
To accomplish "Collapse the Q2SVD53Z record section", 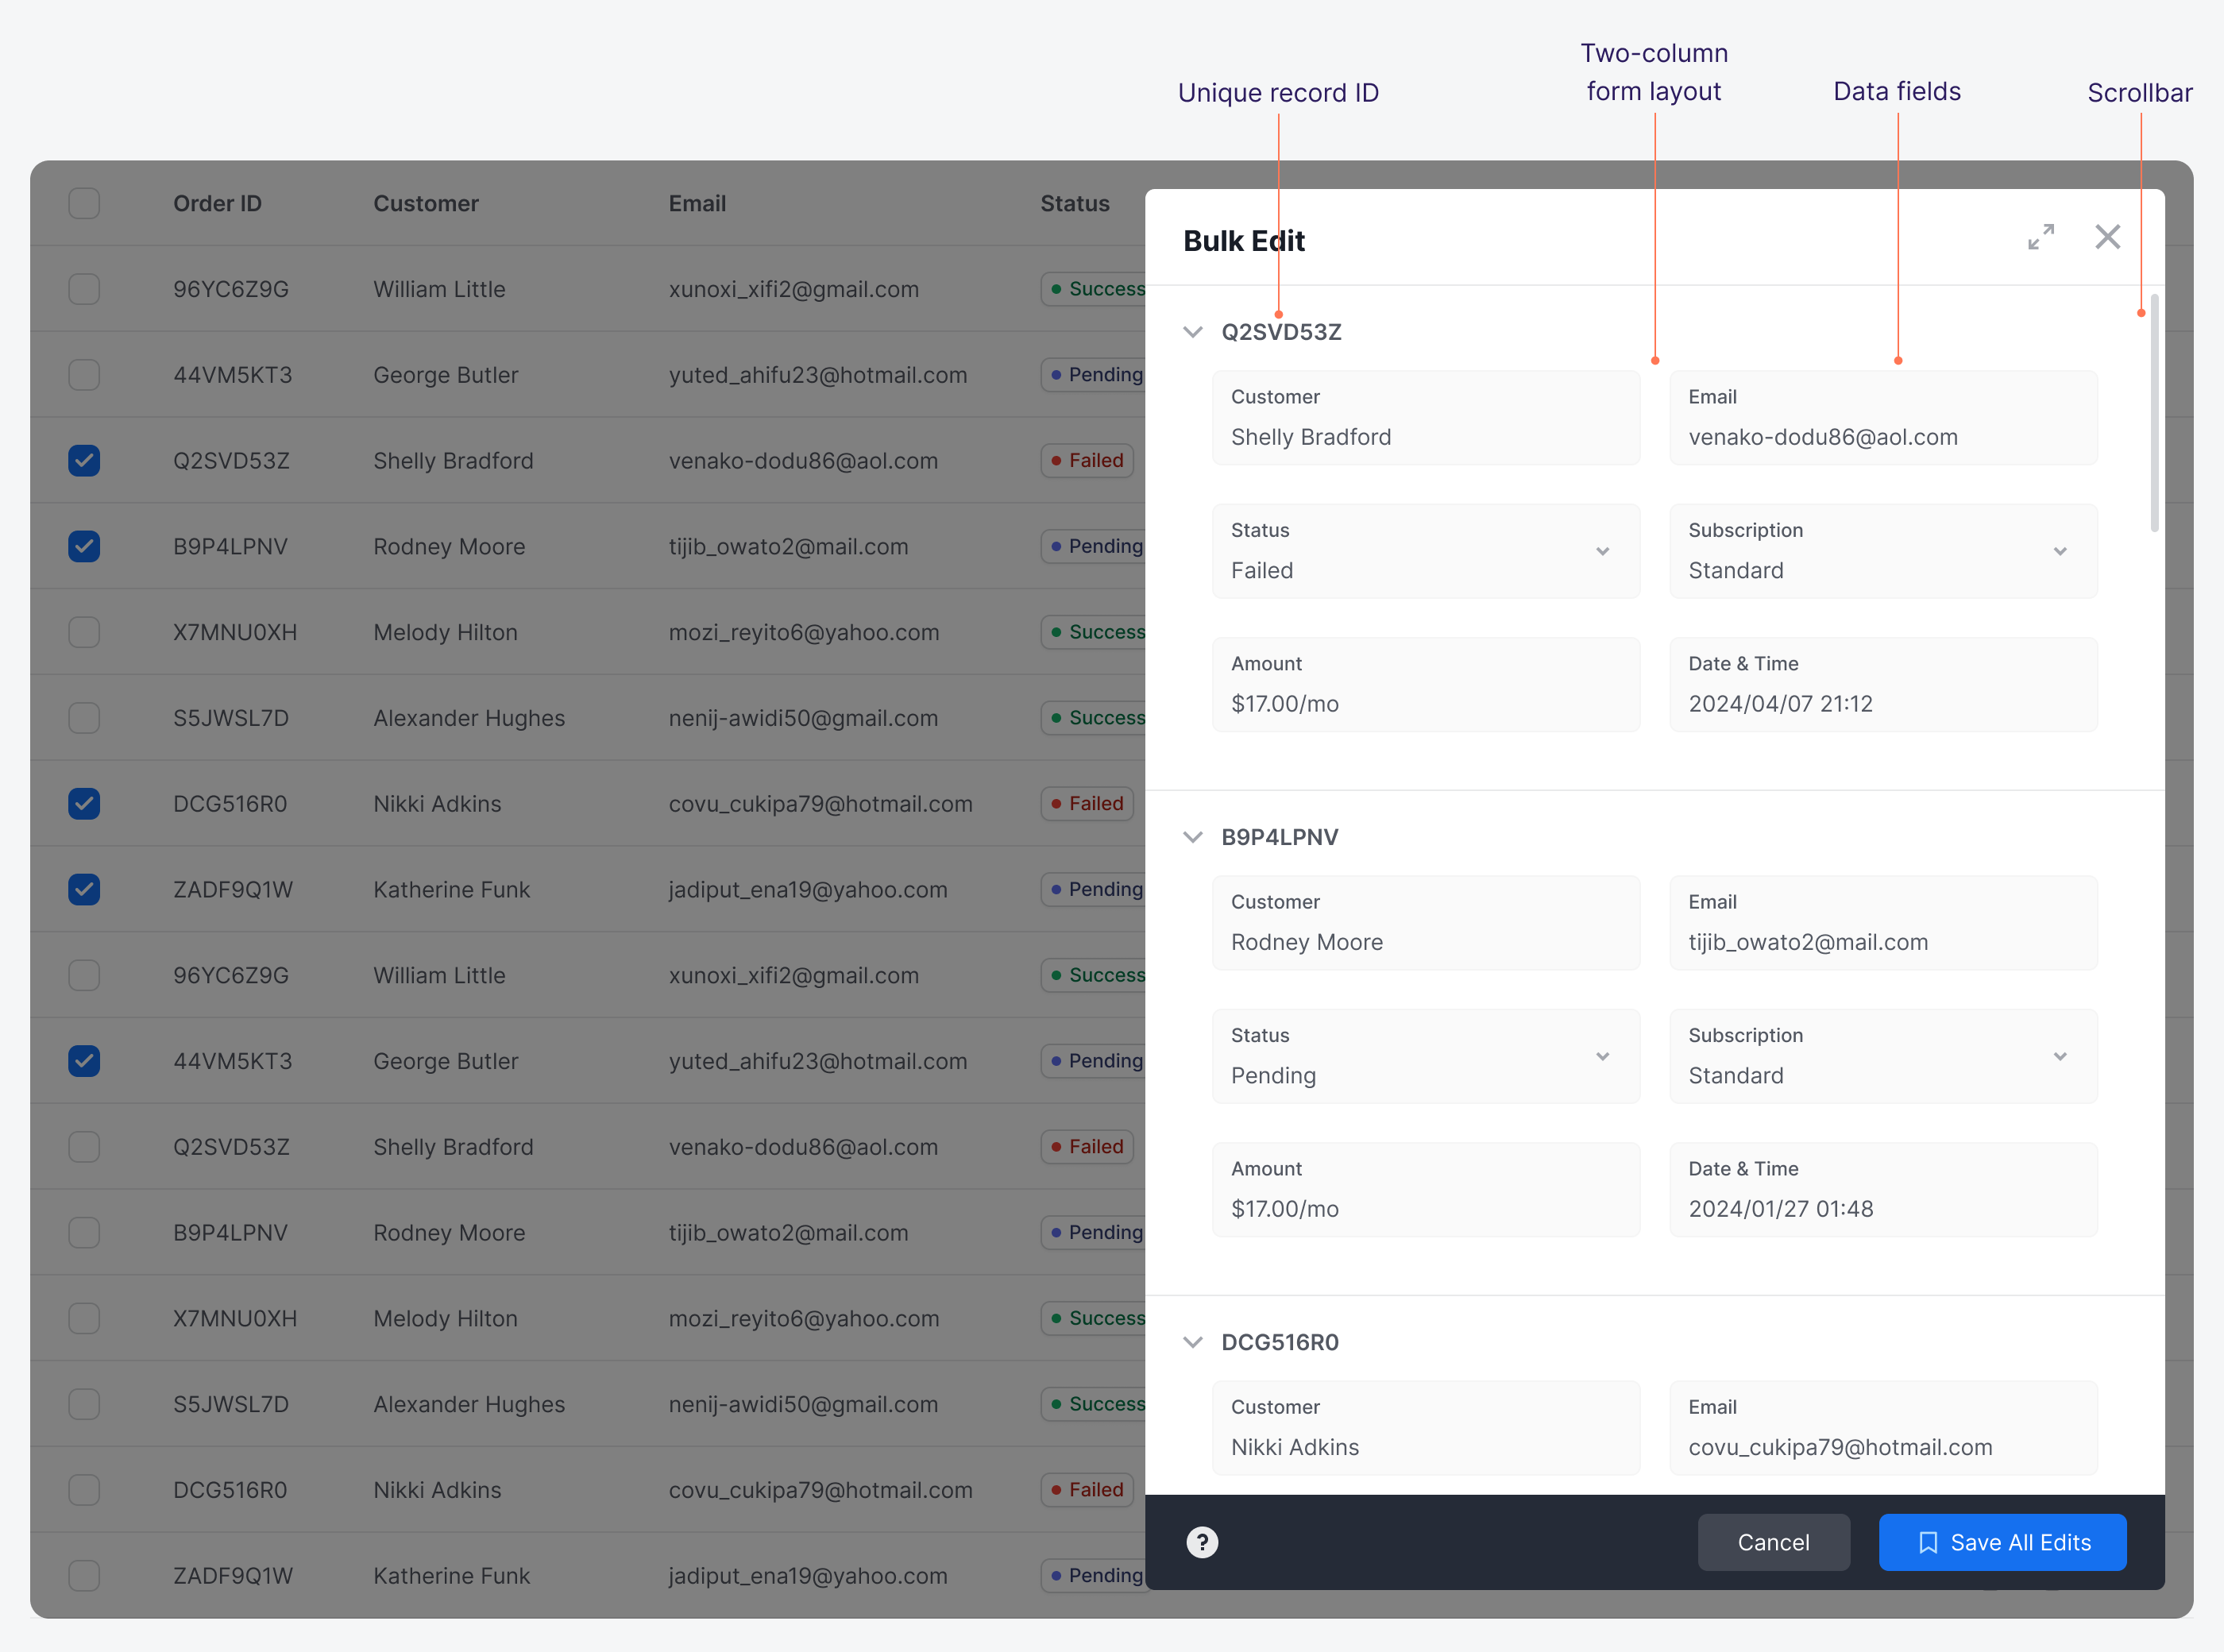I will tap(1192, 332).
